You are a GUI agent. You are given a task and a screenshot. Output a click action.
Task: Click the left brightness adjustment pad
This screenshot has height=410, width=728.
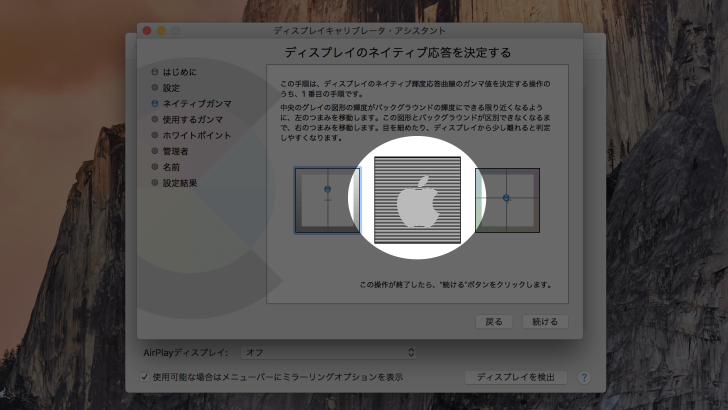pos(327,200)
